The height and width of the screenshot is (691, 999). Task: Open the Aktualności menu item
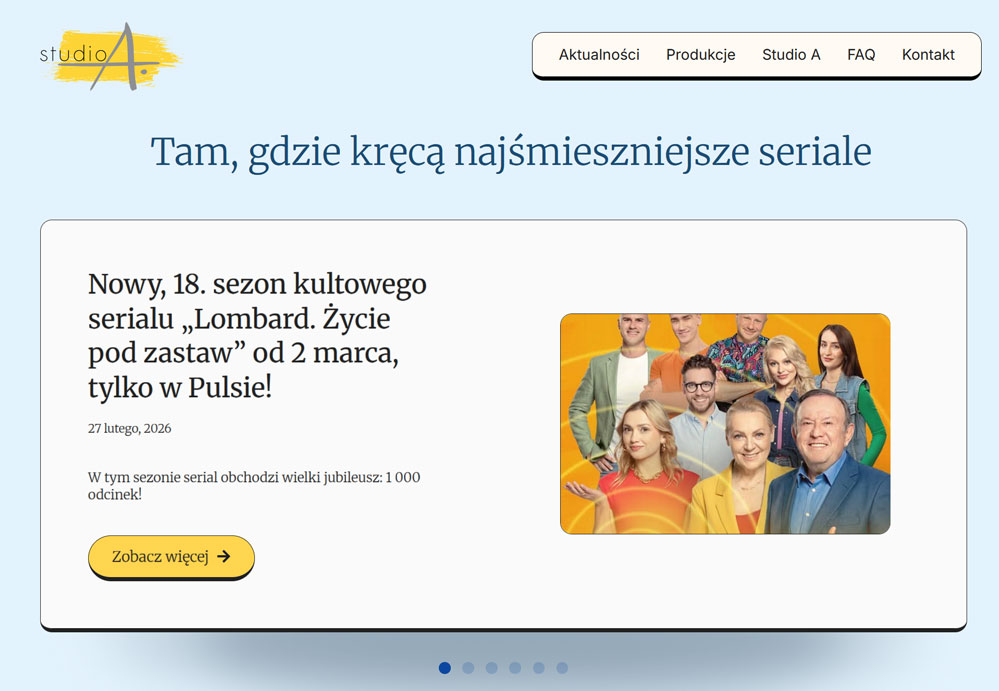[x=599, y=55]
